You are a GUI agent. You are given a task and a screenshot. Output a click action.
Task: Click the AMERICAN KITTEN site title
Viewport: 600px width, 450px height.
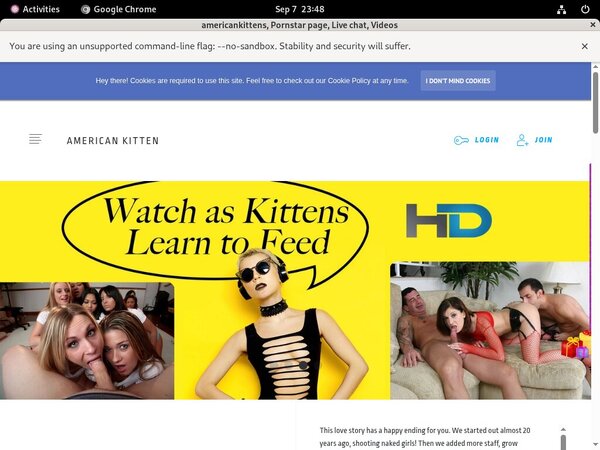tap(112, 141)
